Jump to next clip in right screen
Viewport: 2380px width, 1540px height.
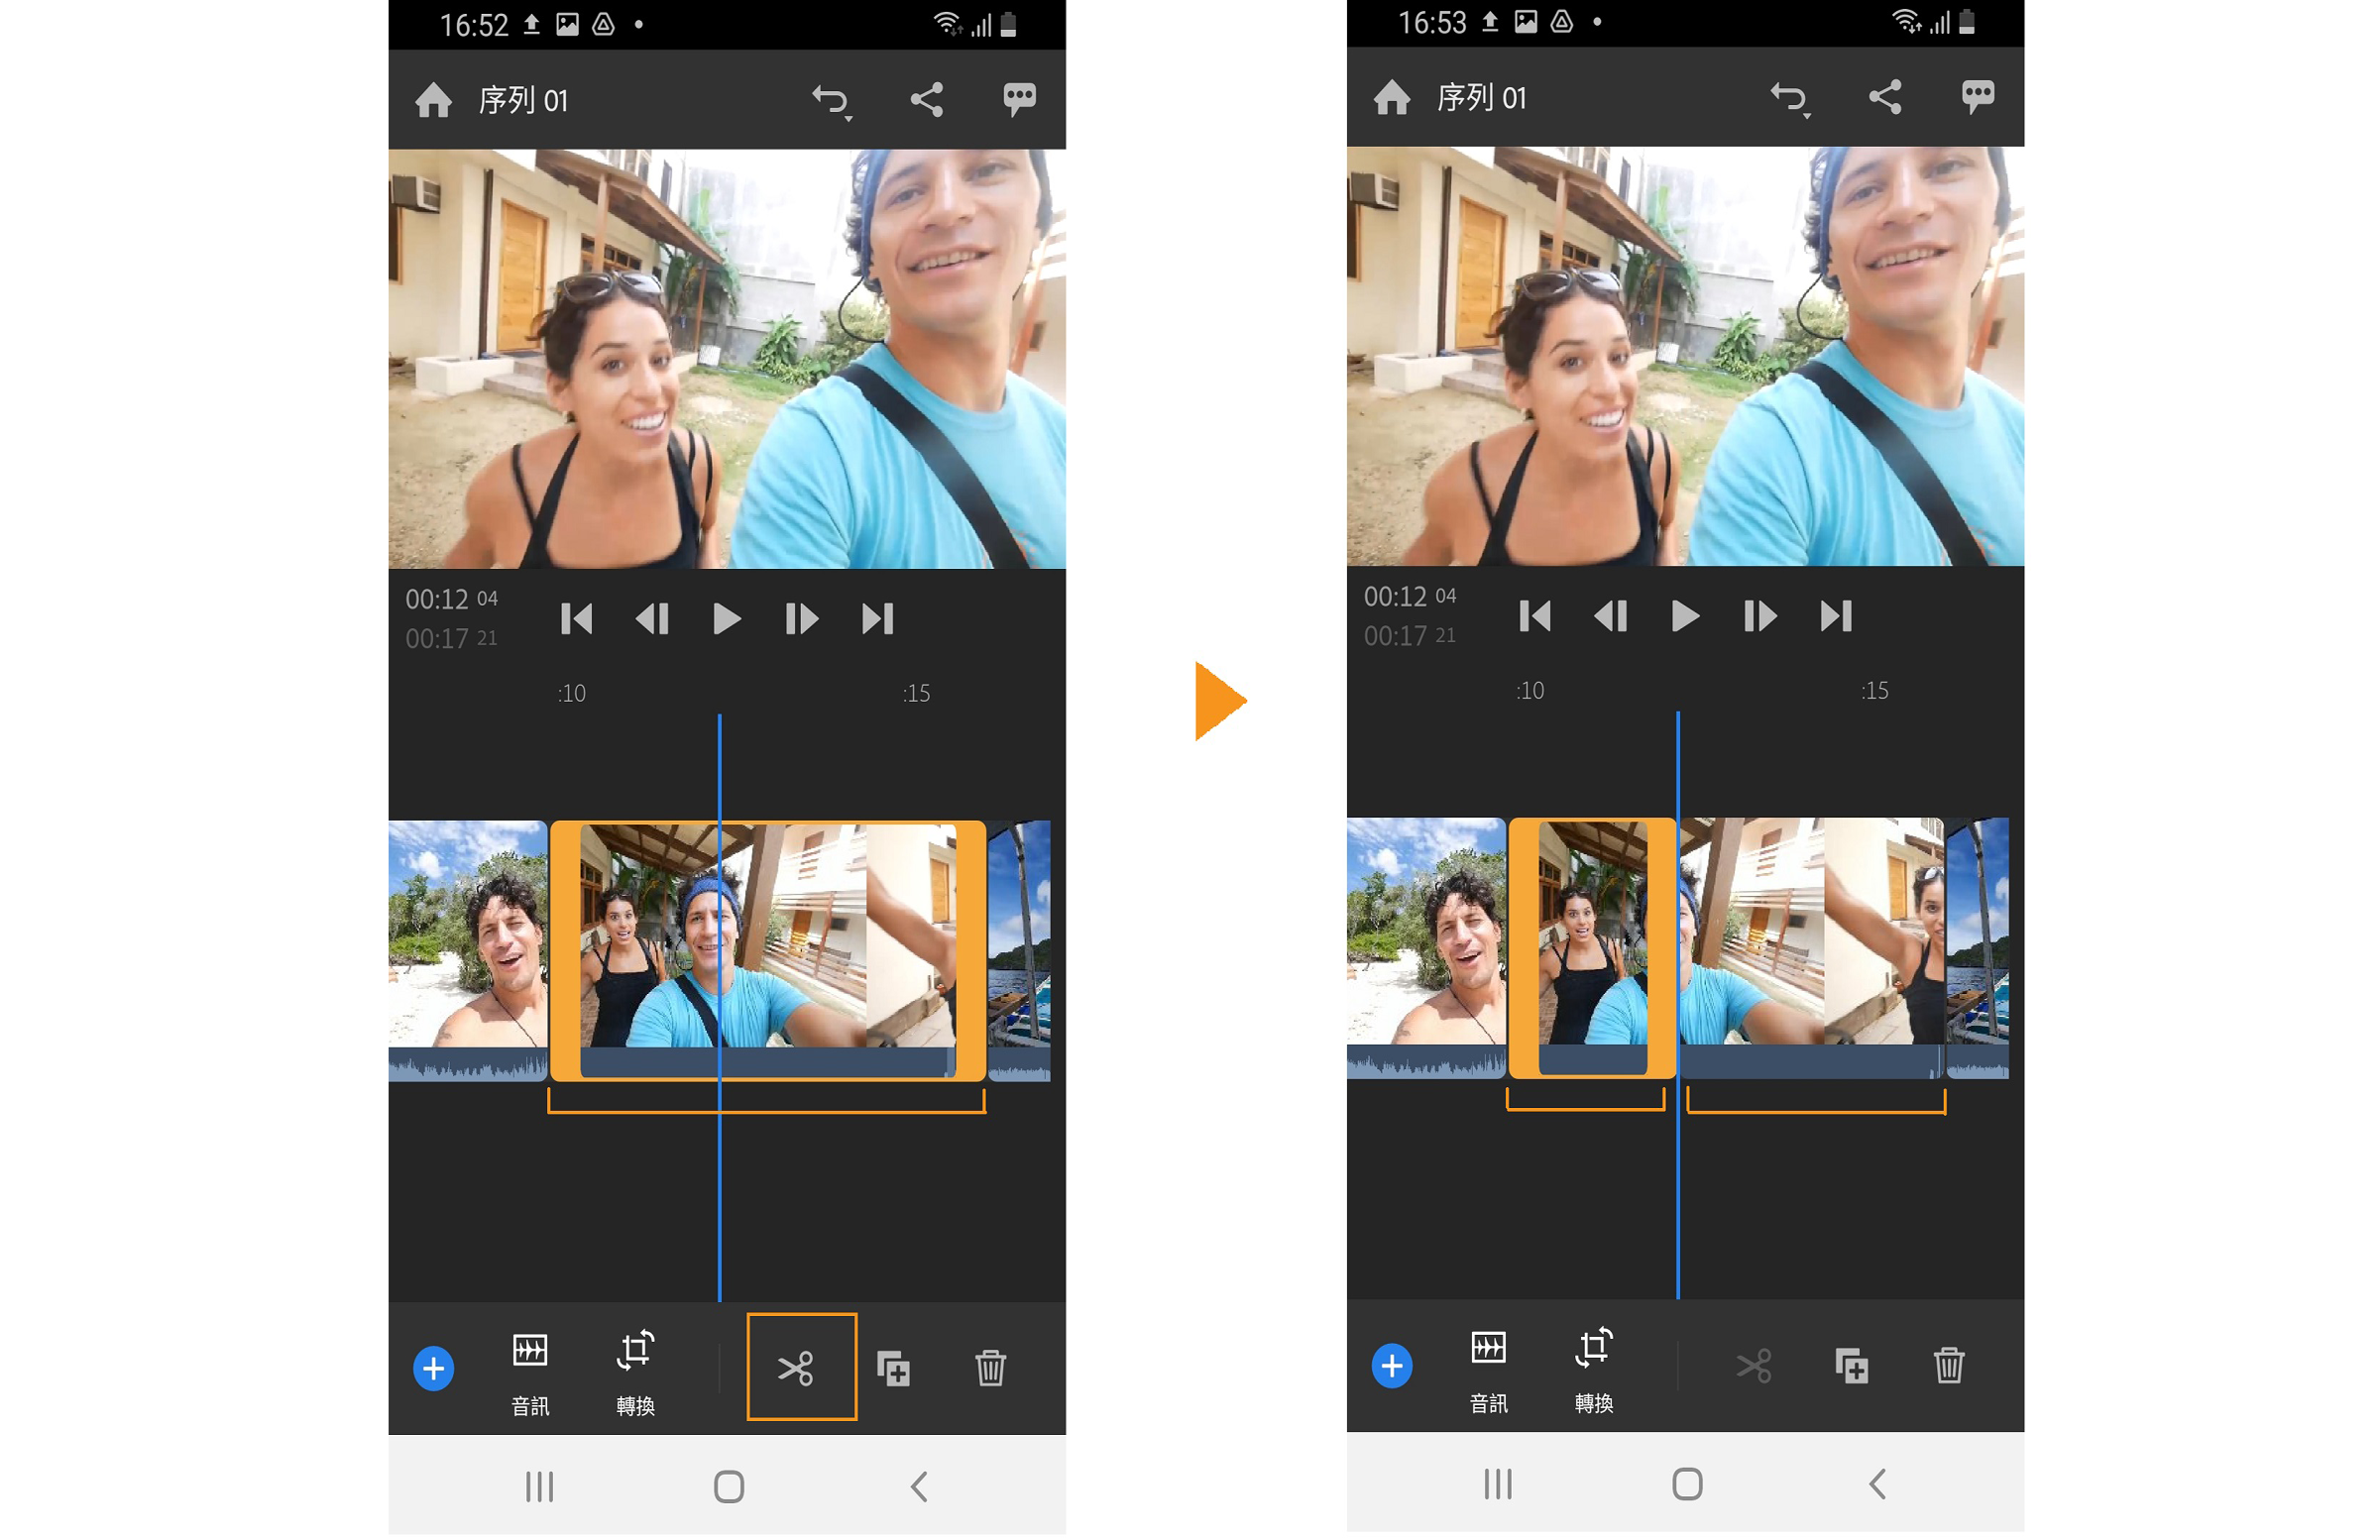1836,617
